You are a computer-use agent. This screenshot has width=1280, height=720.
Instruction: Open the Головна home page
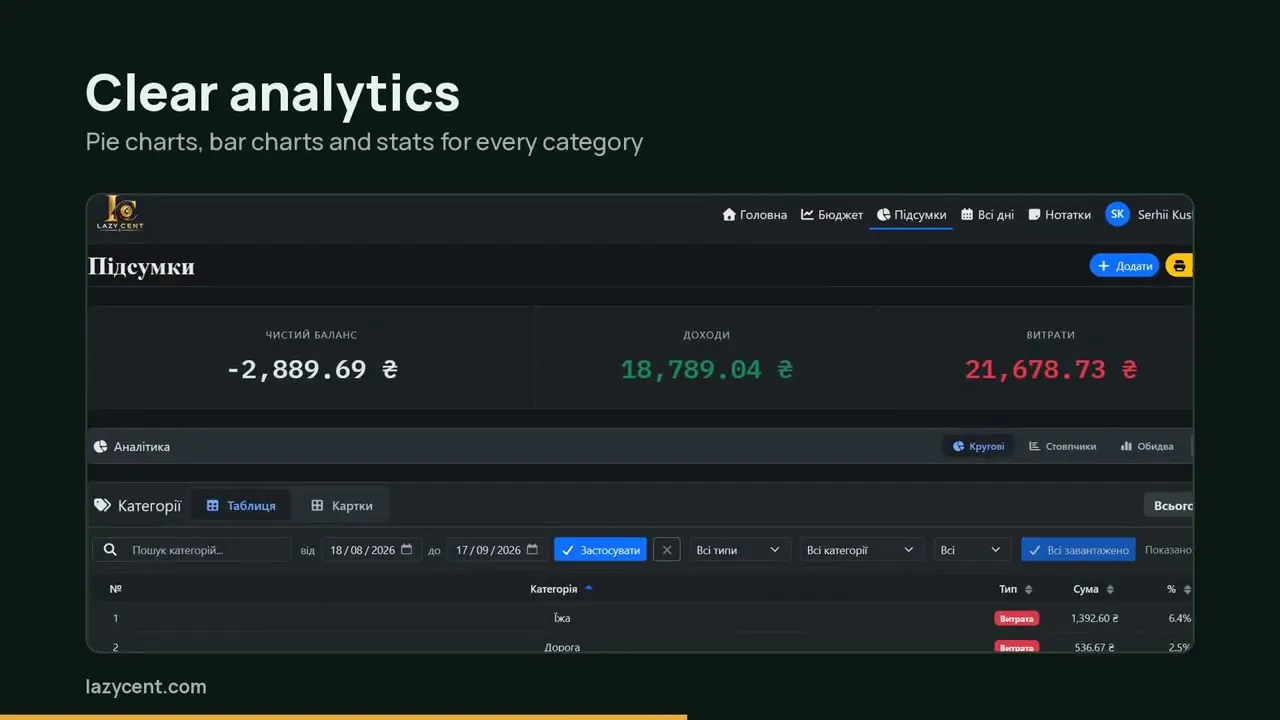tap(755, 215)
